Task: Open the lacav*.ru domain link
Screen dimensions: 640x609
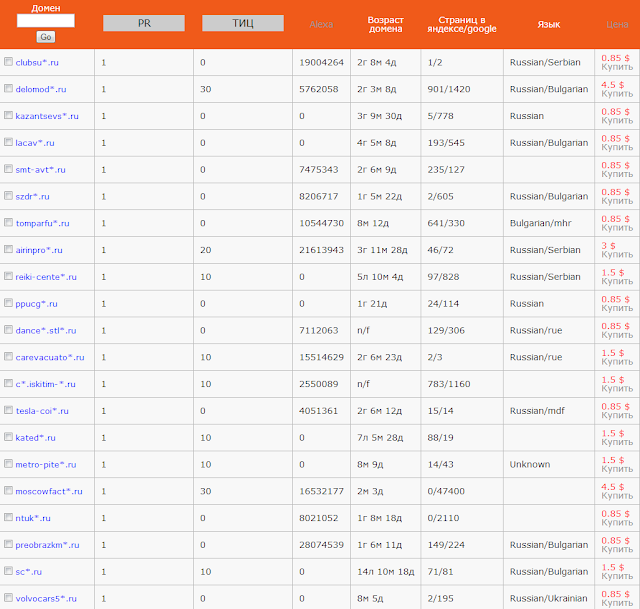Action: point(35,143)
